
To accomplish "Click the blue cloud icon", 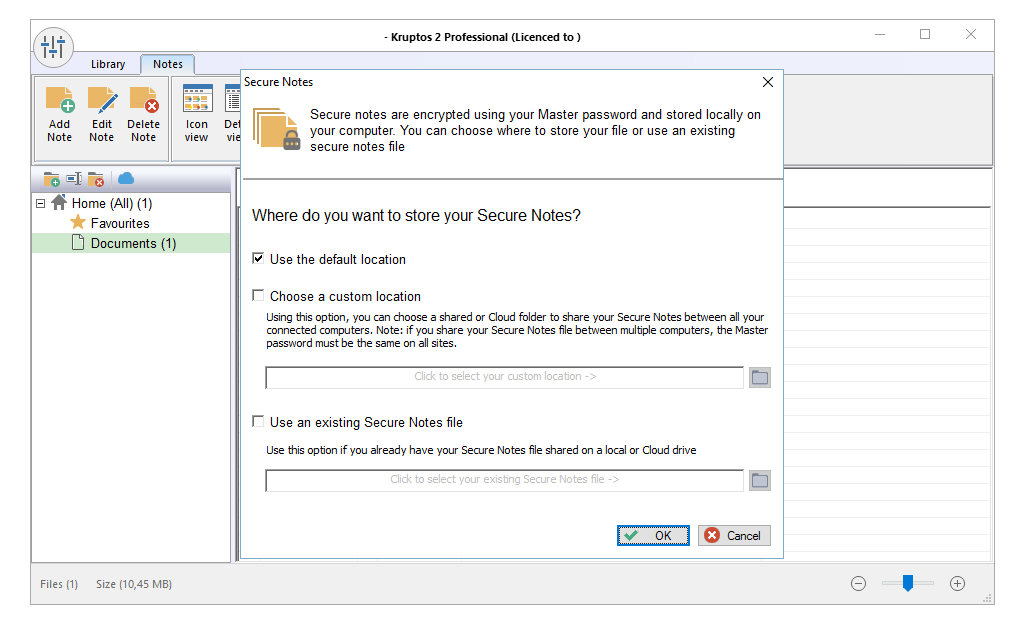I will pos(126,178).
